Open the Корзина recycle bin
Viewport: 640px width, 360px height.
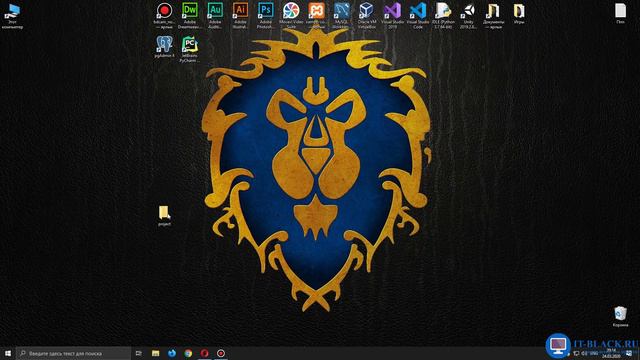pyautogui.click(x=620, y=317)
